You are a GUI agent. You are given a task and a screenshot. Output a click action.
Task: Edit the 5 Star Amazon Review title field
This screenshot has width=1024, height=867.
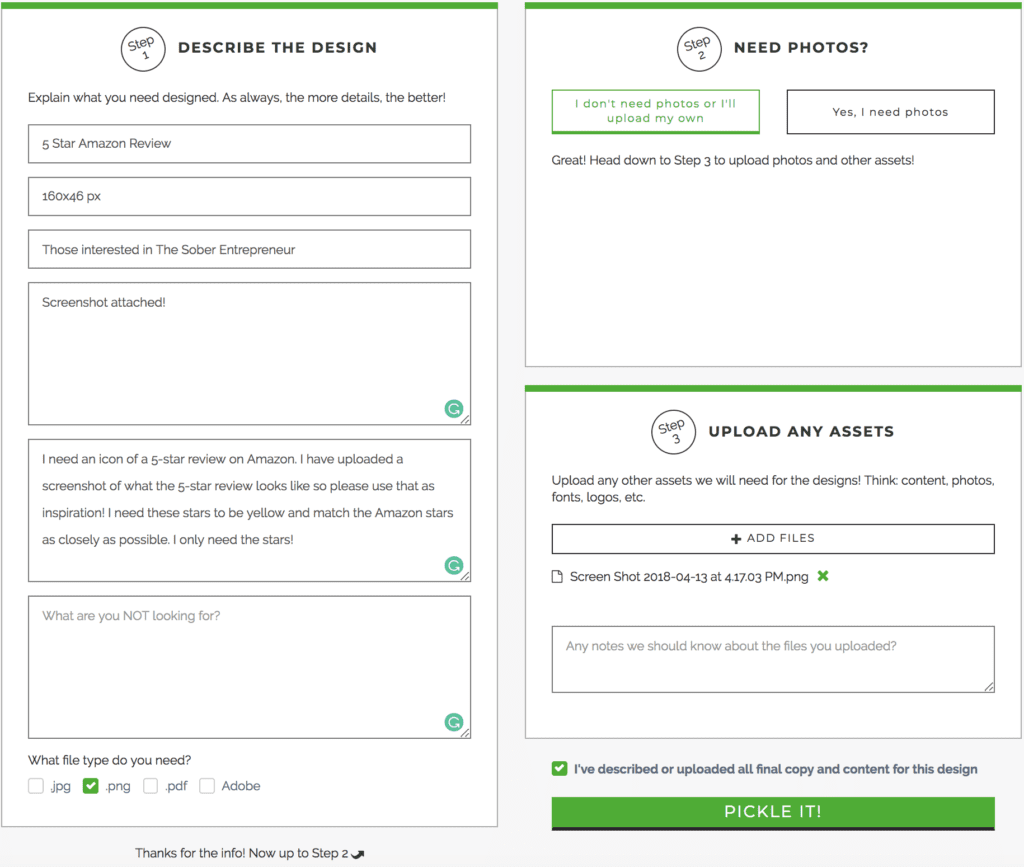click(x=249, y=144)
